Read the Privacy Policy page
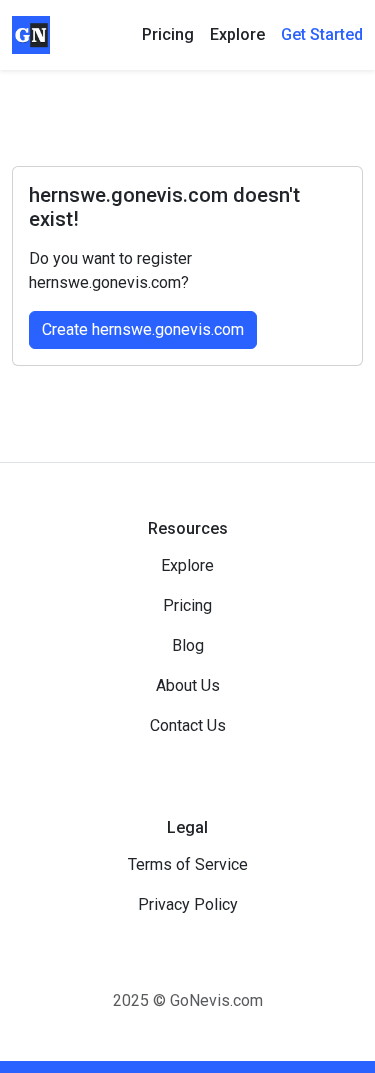The width and height of the screenshot is (375, 1073). [188, 905]
